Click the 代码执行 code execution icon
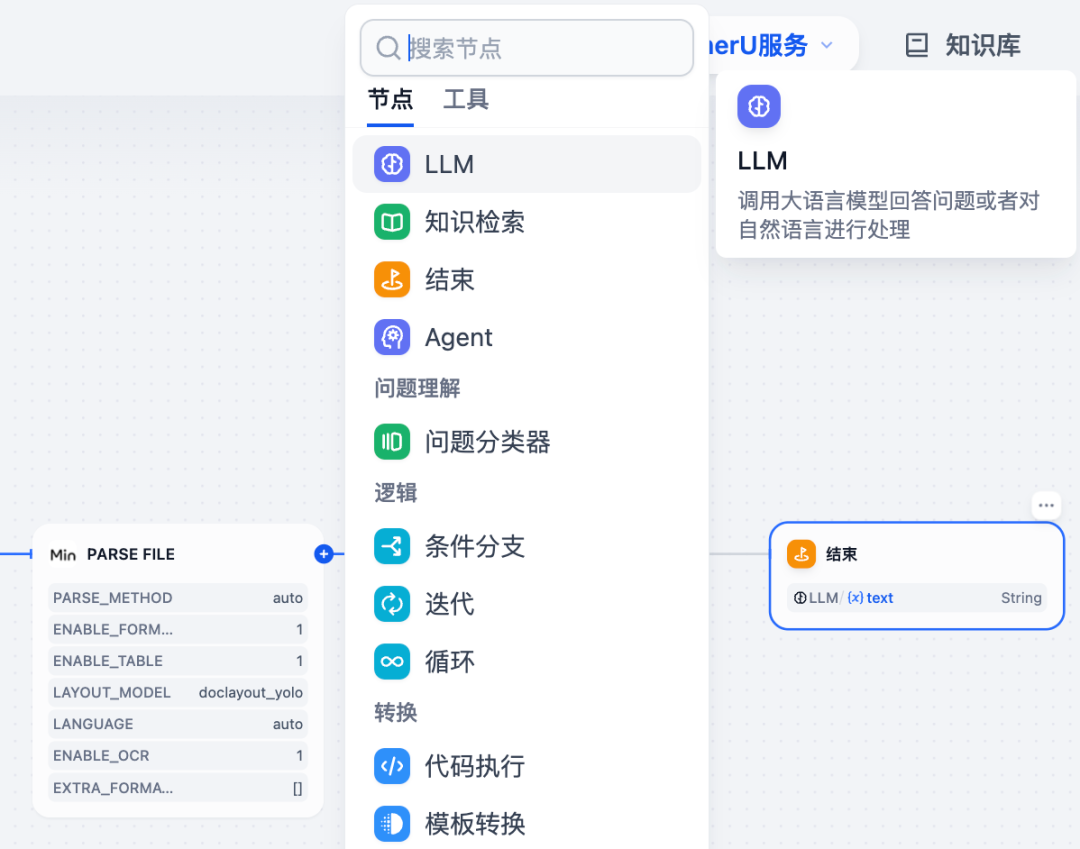The width and height of the screenshot is (1080, 849). point(391,766)
